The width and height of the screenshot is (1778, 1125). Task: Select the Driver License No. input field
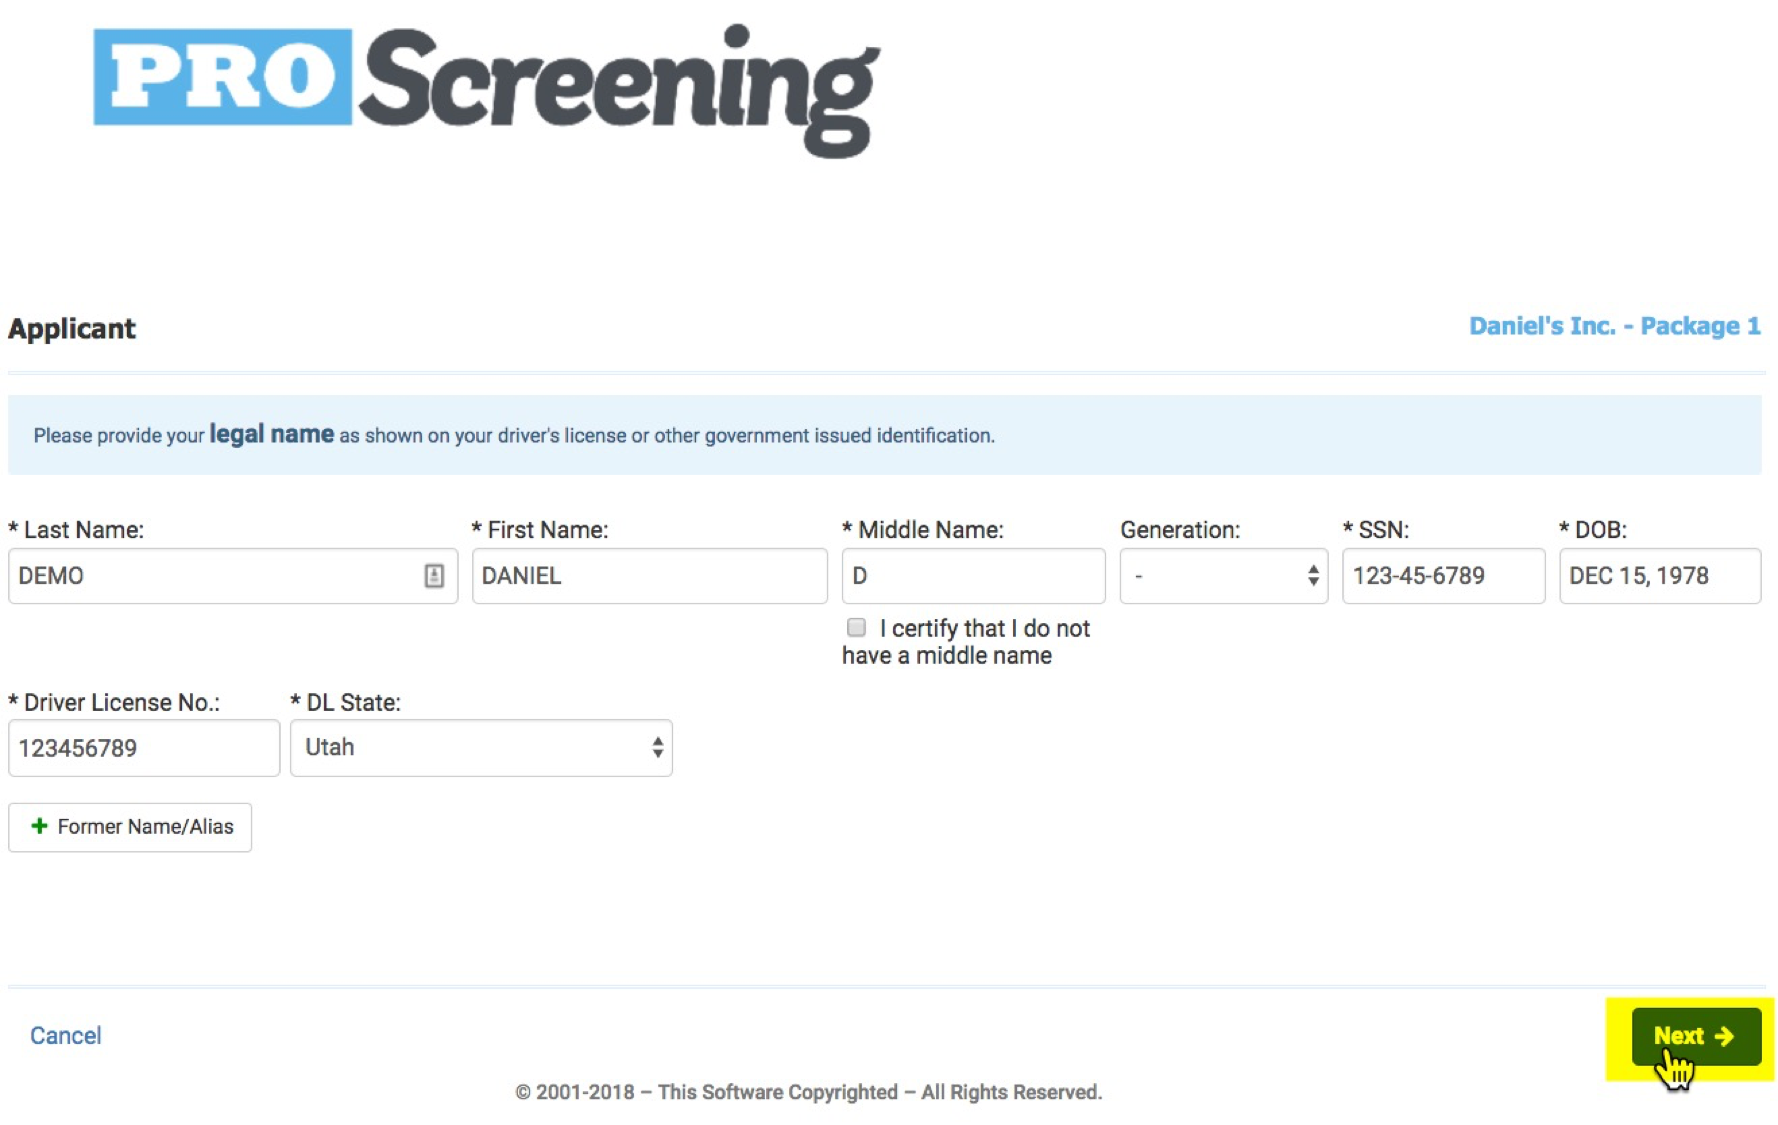[143, 748]
